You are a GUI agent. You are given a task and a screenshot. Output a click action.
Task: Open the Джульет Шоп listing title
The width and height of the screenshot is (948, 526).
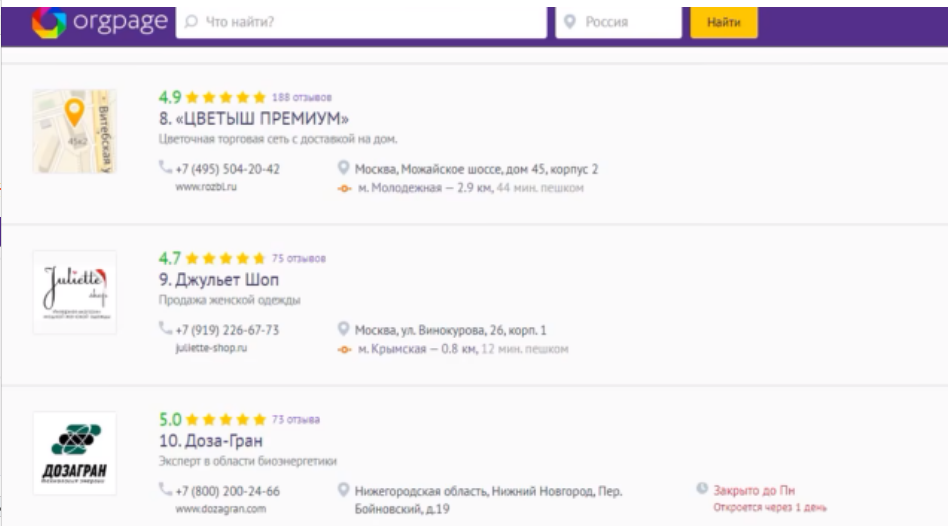tap(219, 280)
